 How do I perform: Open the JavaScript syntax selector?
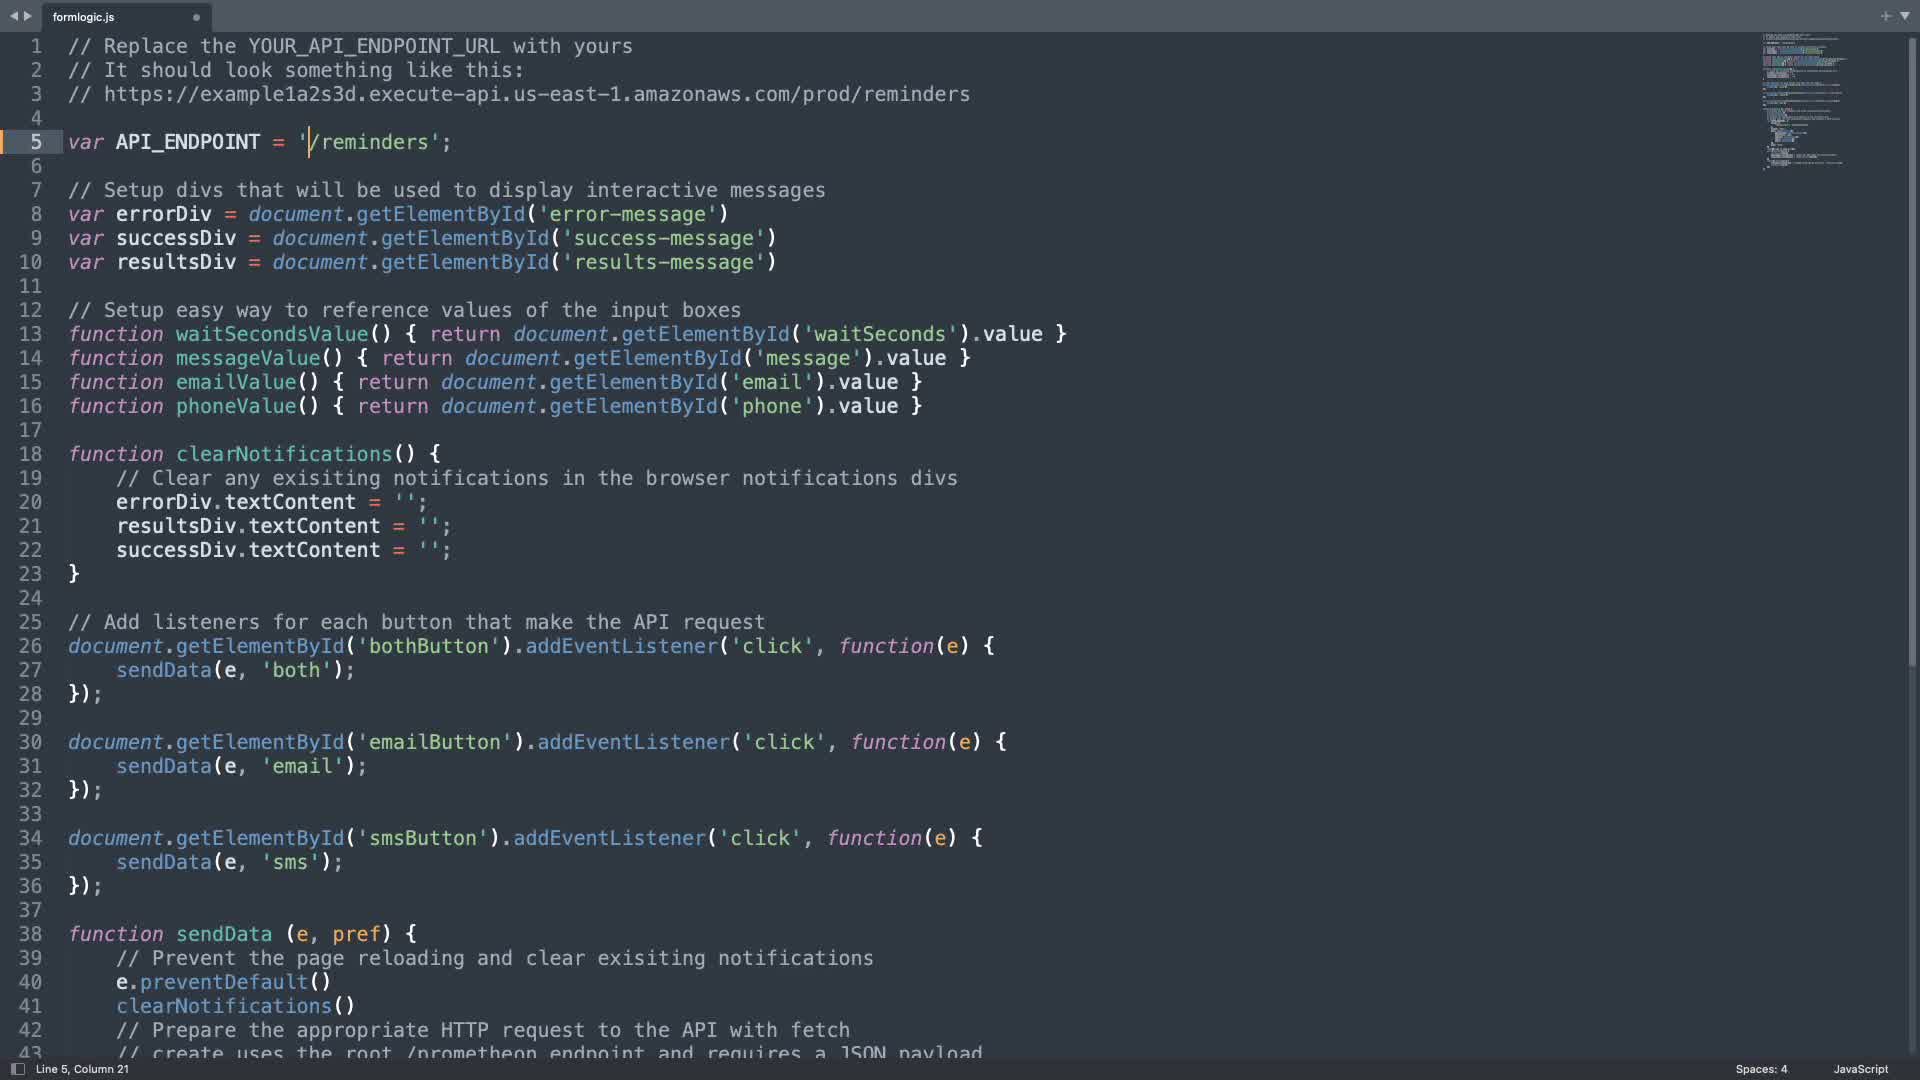point(1860,1069)
